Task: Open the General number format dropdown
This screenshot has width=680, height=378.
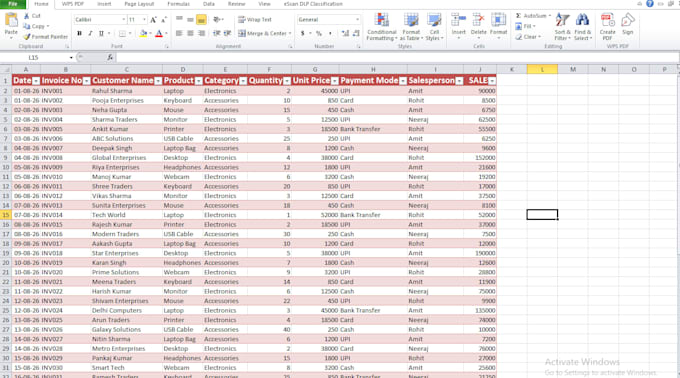Action: (357, 20)
